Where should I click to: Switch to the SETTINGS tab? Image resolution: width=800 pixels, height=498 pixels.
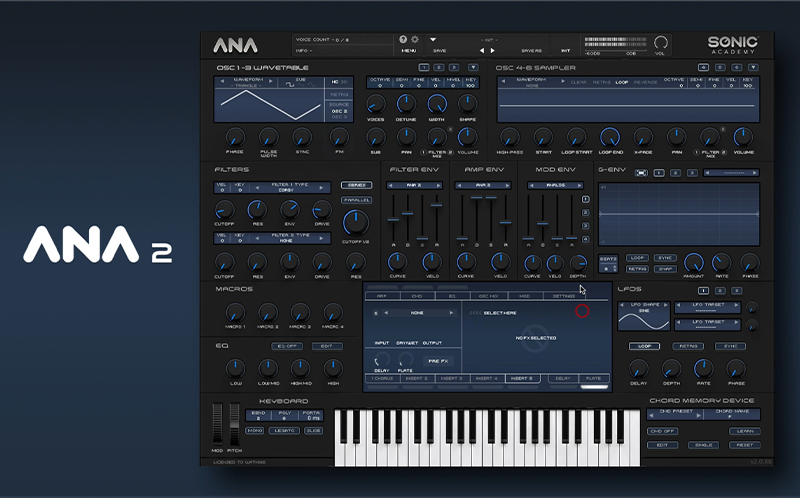pyautogui.click(x=563, y=296)
